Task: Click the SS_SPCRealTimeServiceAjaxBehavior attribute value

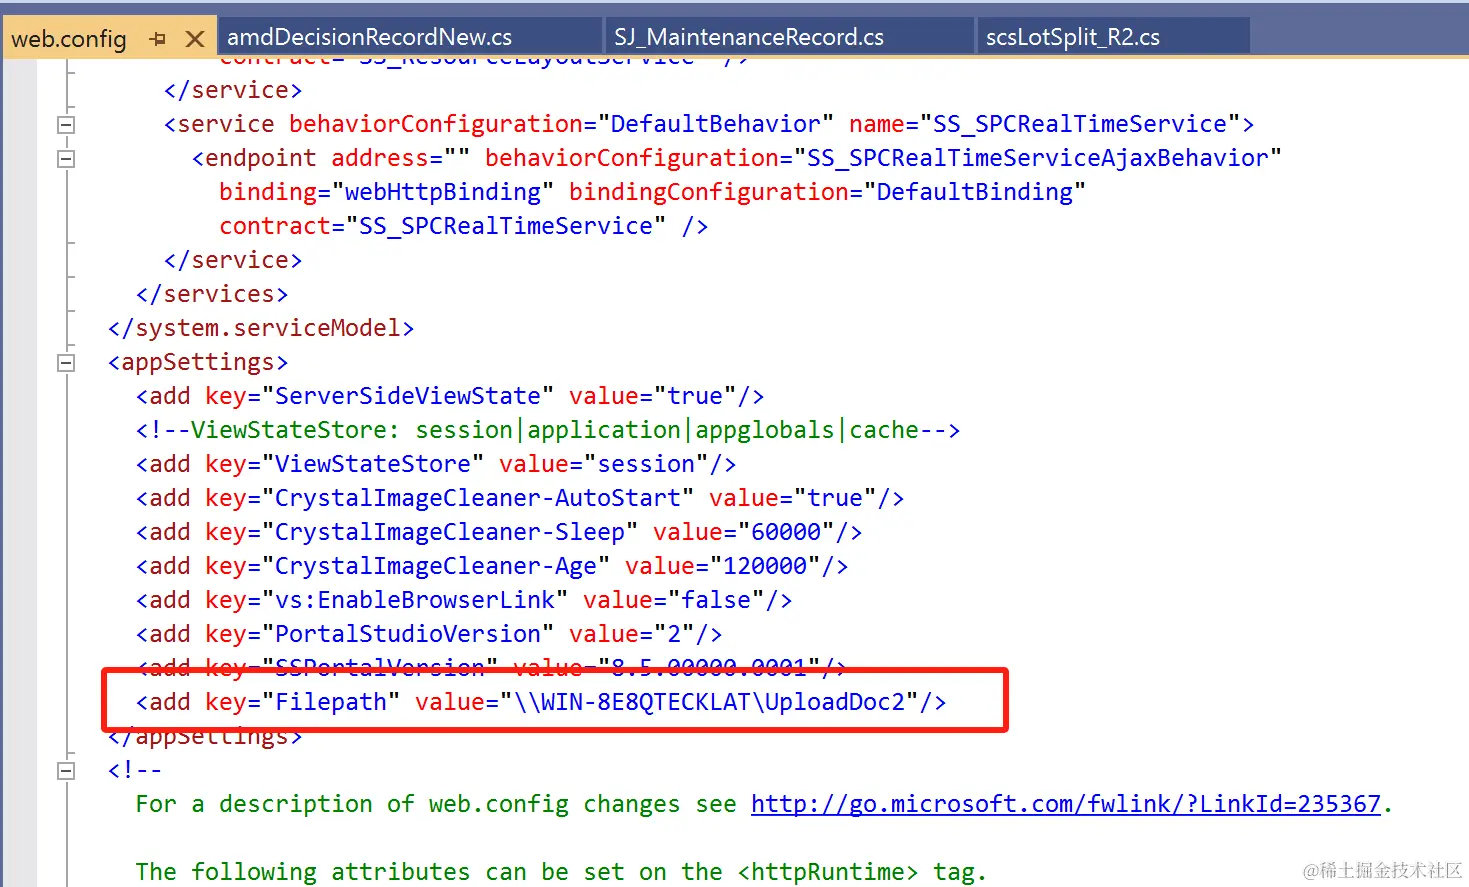Action: [x=1038, y=158]
